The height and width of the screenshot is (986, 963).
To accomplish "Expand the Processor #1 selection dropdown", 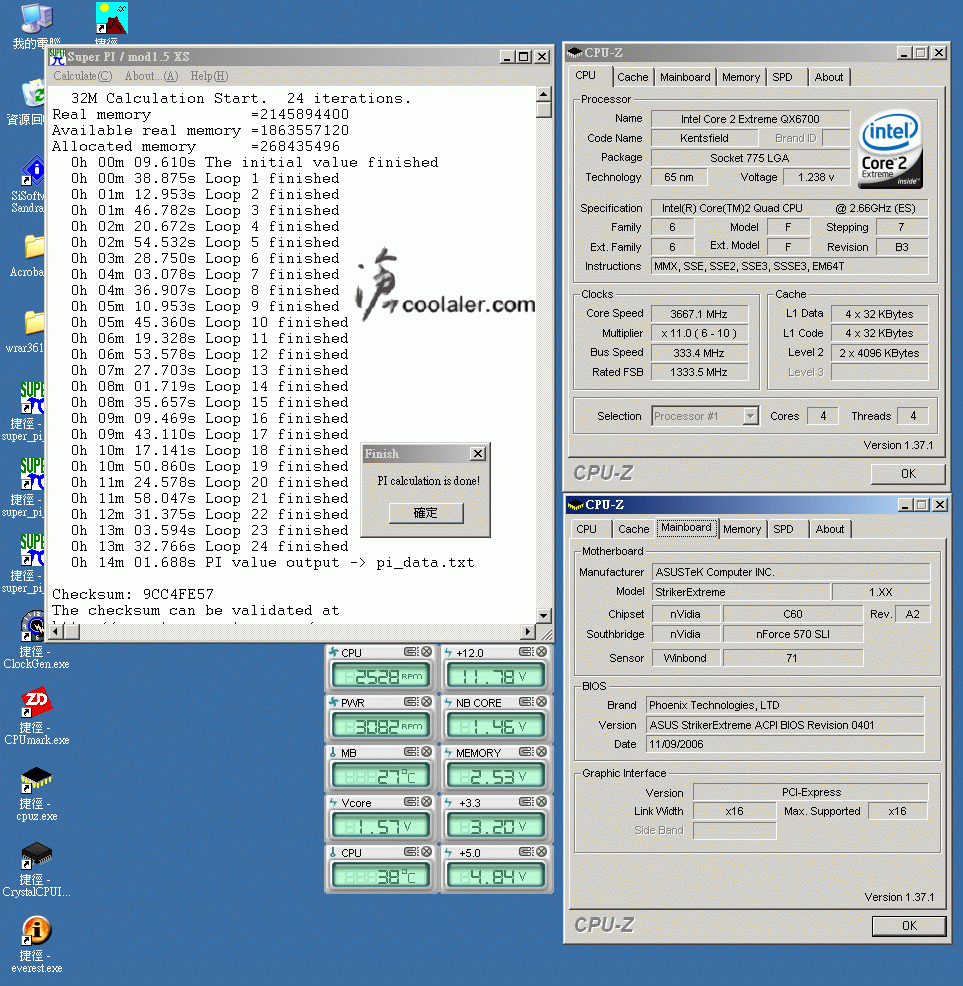I will (x=750, y=416).
